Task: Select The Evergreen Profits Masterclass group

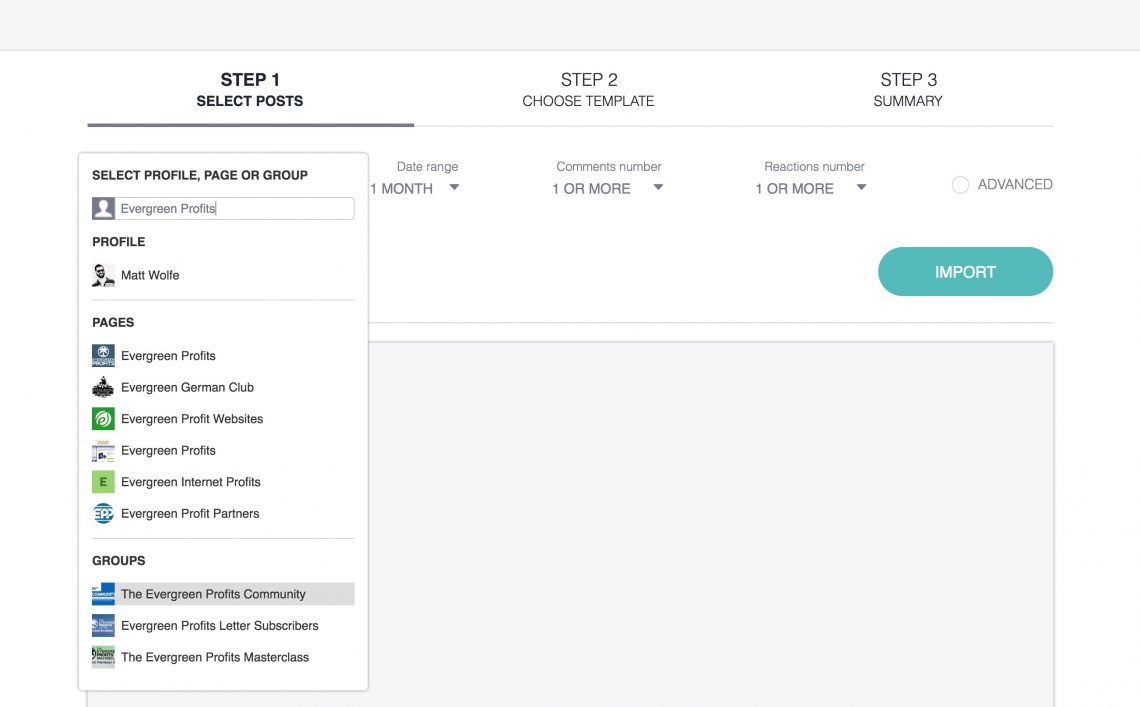Action: tap(223, 657)
